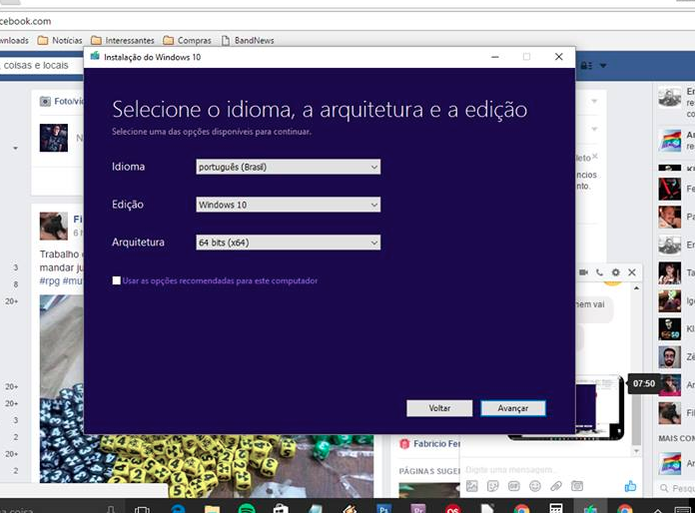Click the Task View taskbar icon
The width and height of the screenshot is (695, 513).
(x=142, y=509)
